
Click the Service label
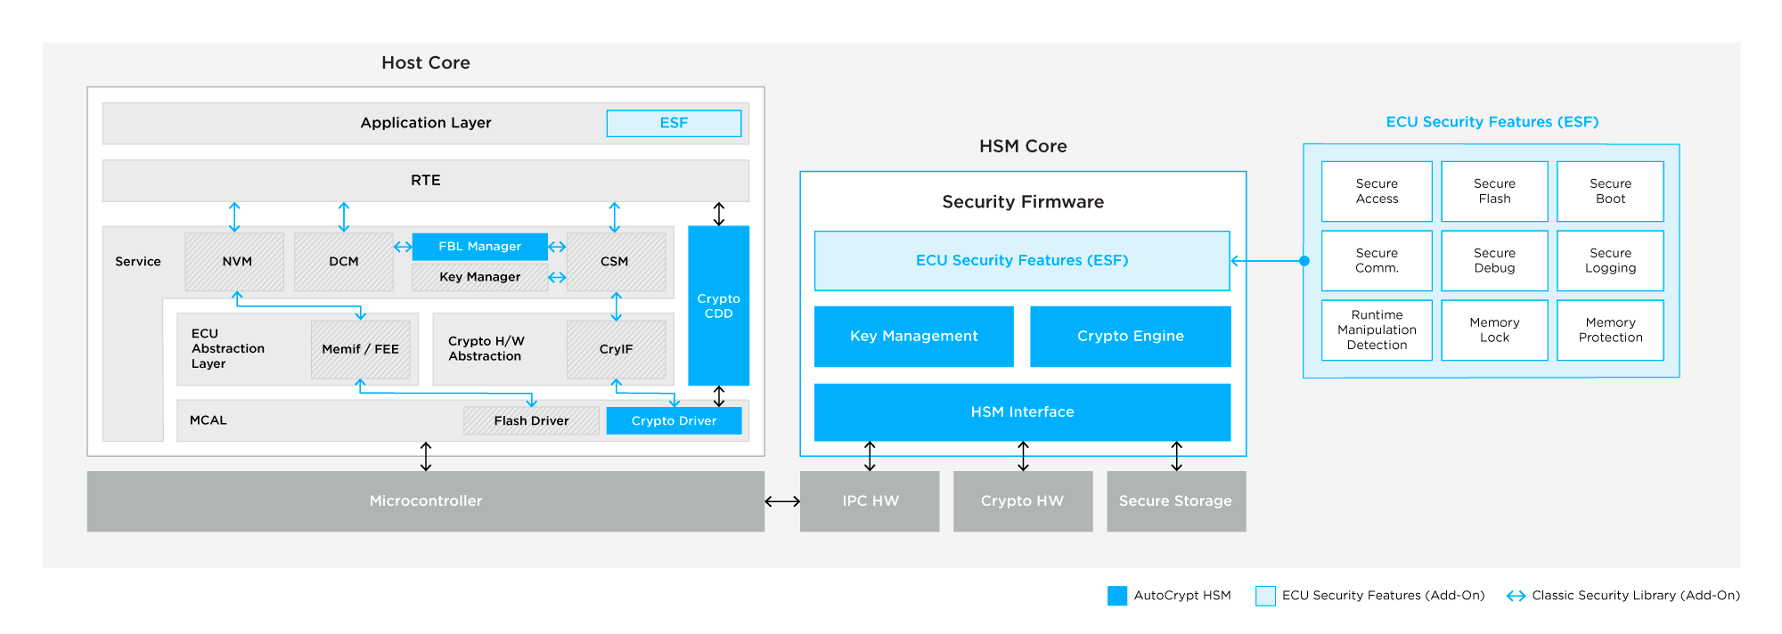click(x=138, y=262)
